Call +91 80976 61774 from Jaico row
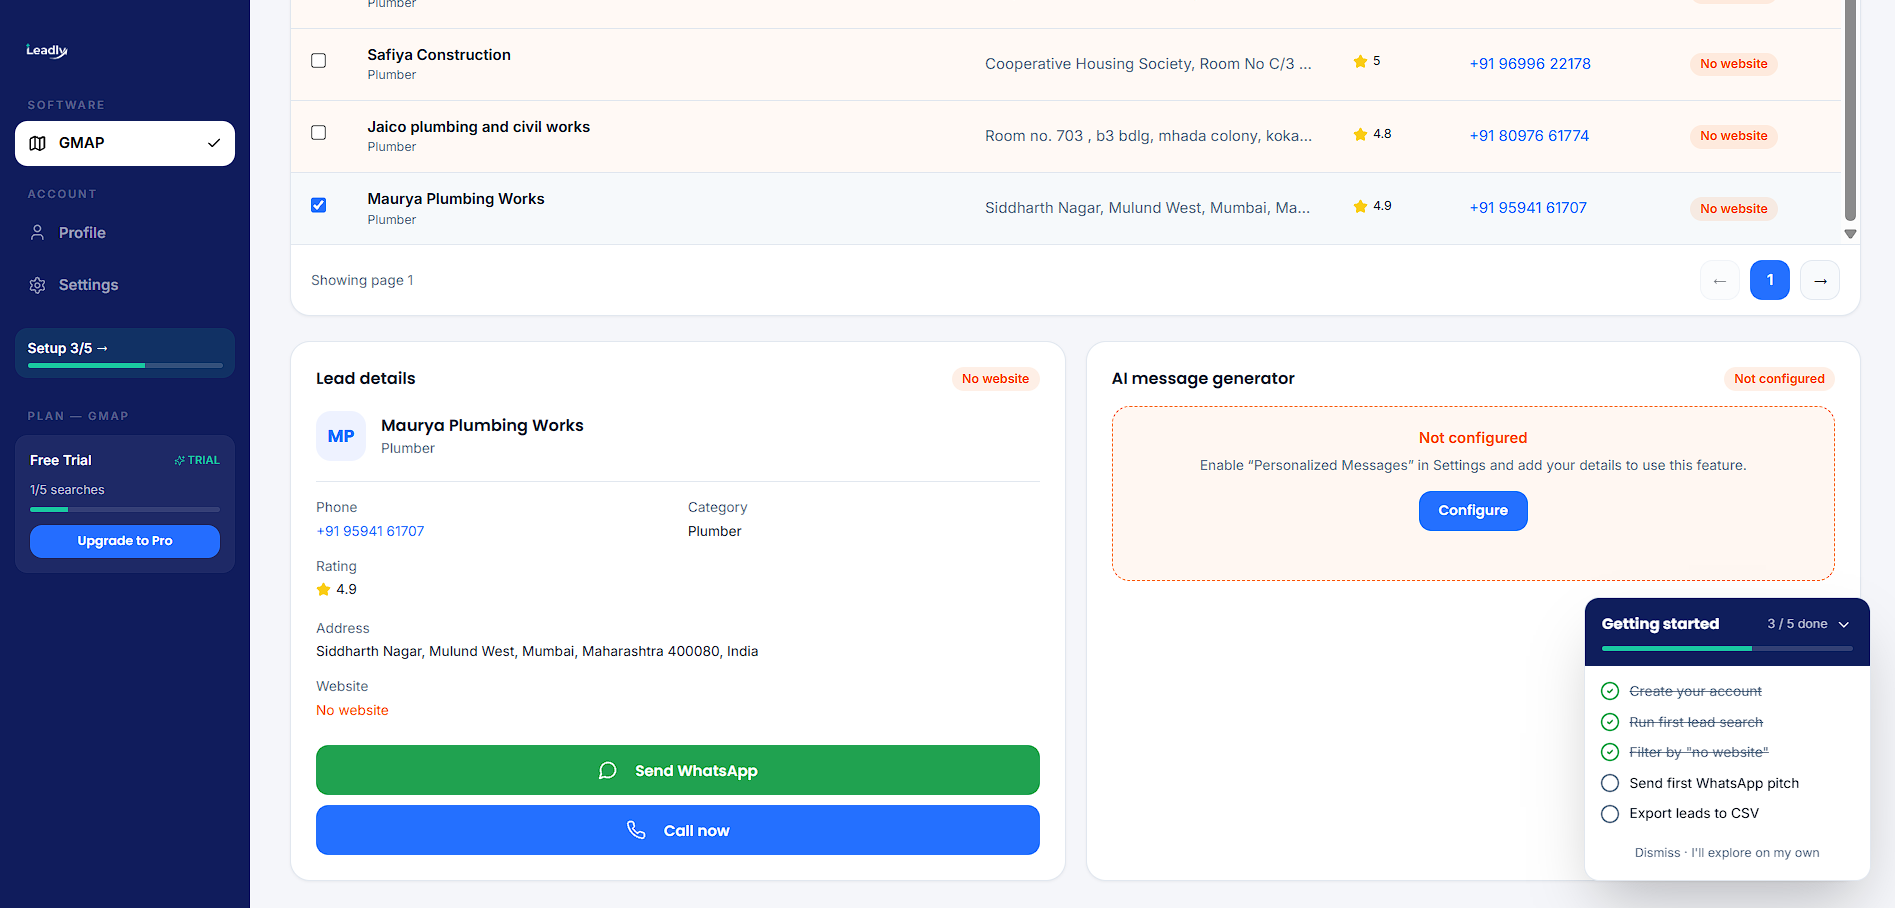The width and height of the screenshot is (1895, 908). [x=1529, y=136]
